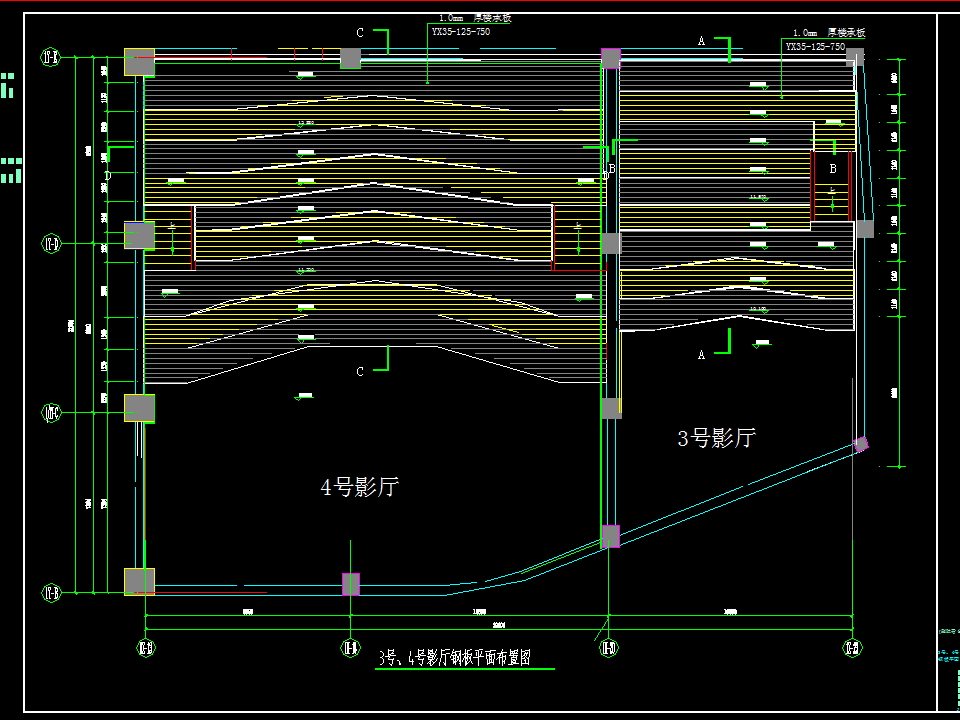The image size is (960, 720).
Task: Select the 3号影厅 room label
Action: [716, 438]
